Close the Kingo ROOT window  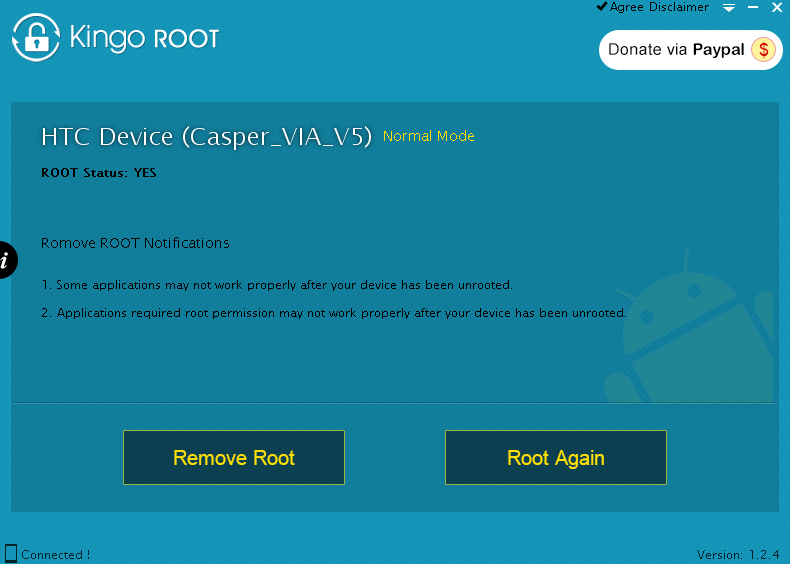tap(777, 7)
